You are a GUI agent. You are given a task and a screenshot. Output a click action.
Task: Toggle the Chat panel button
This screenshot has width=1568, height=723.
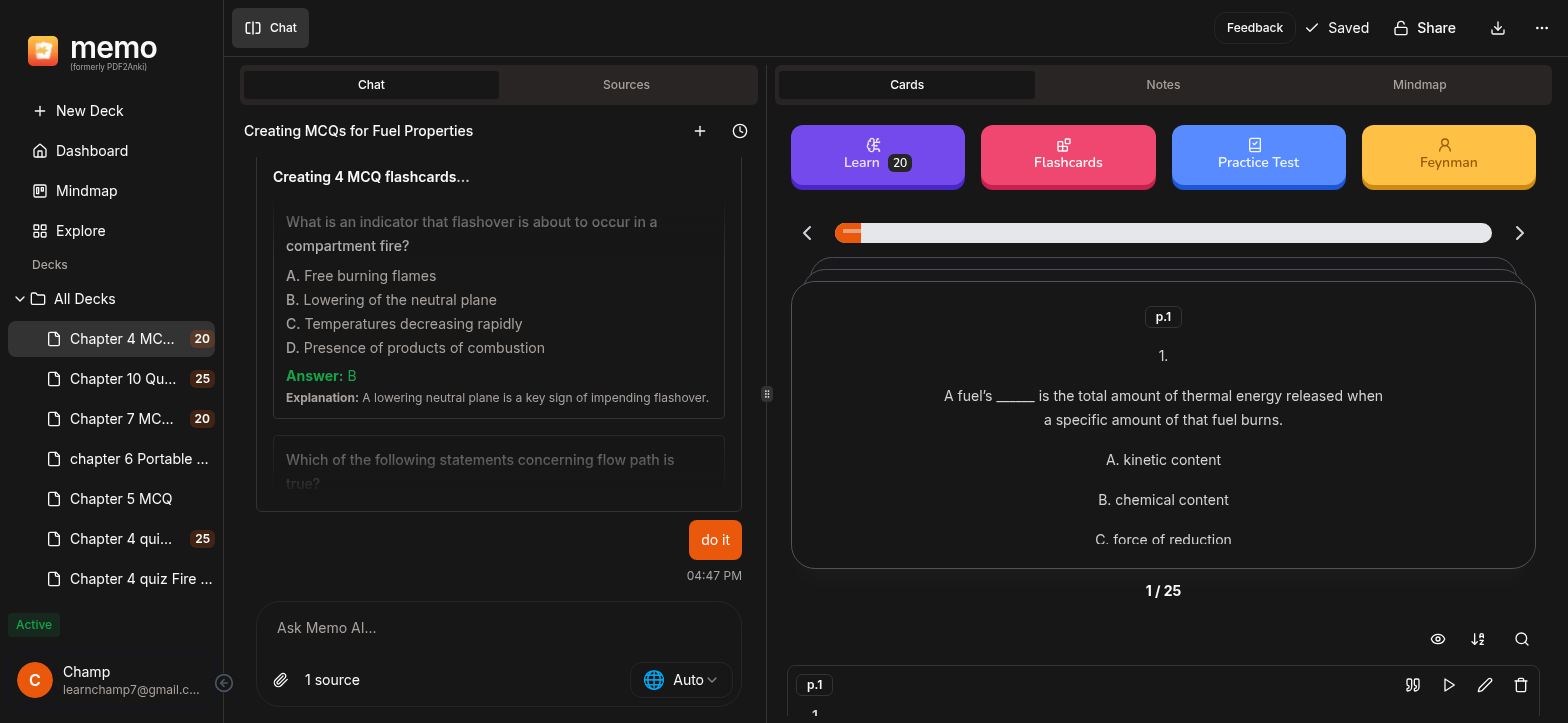(x=271, y=28)
